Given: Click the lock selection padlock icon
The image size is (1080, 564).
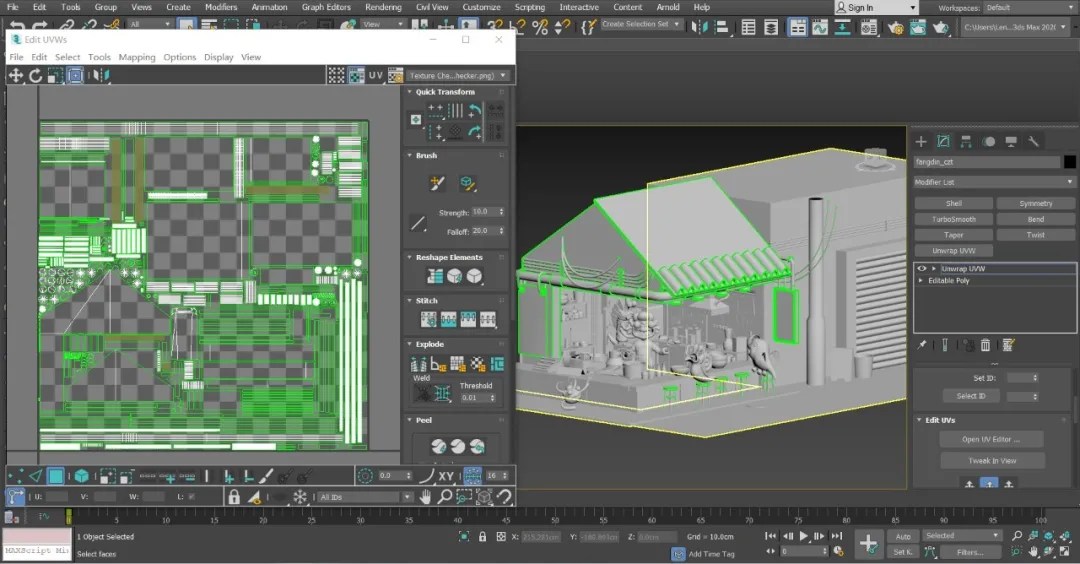Looking at the screenshot, I should click(233, 497).
